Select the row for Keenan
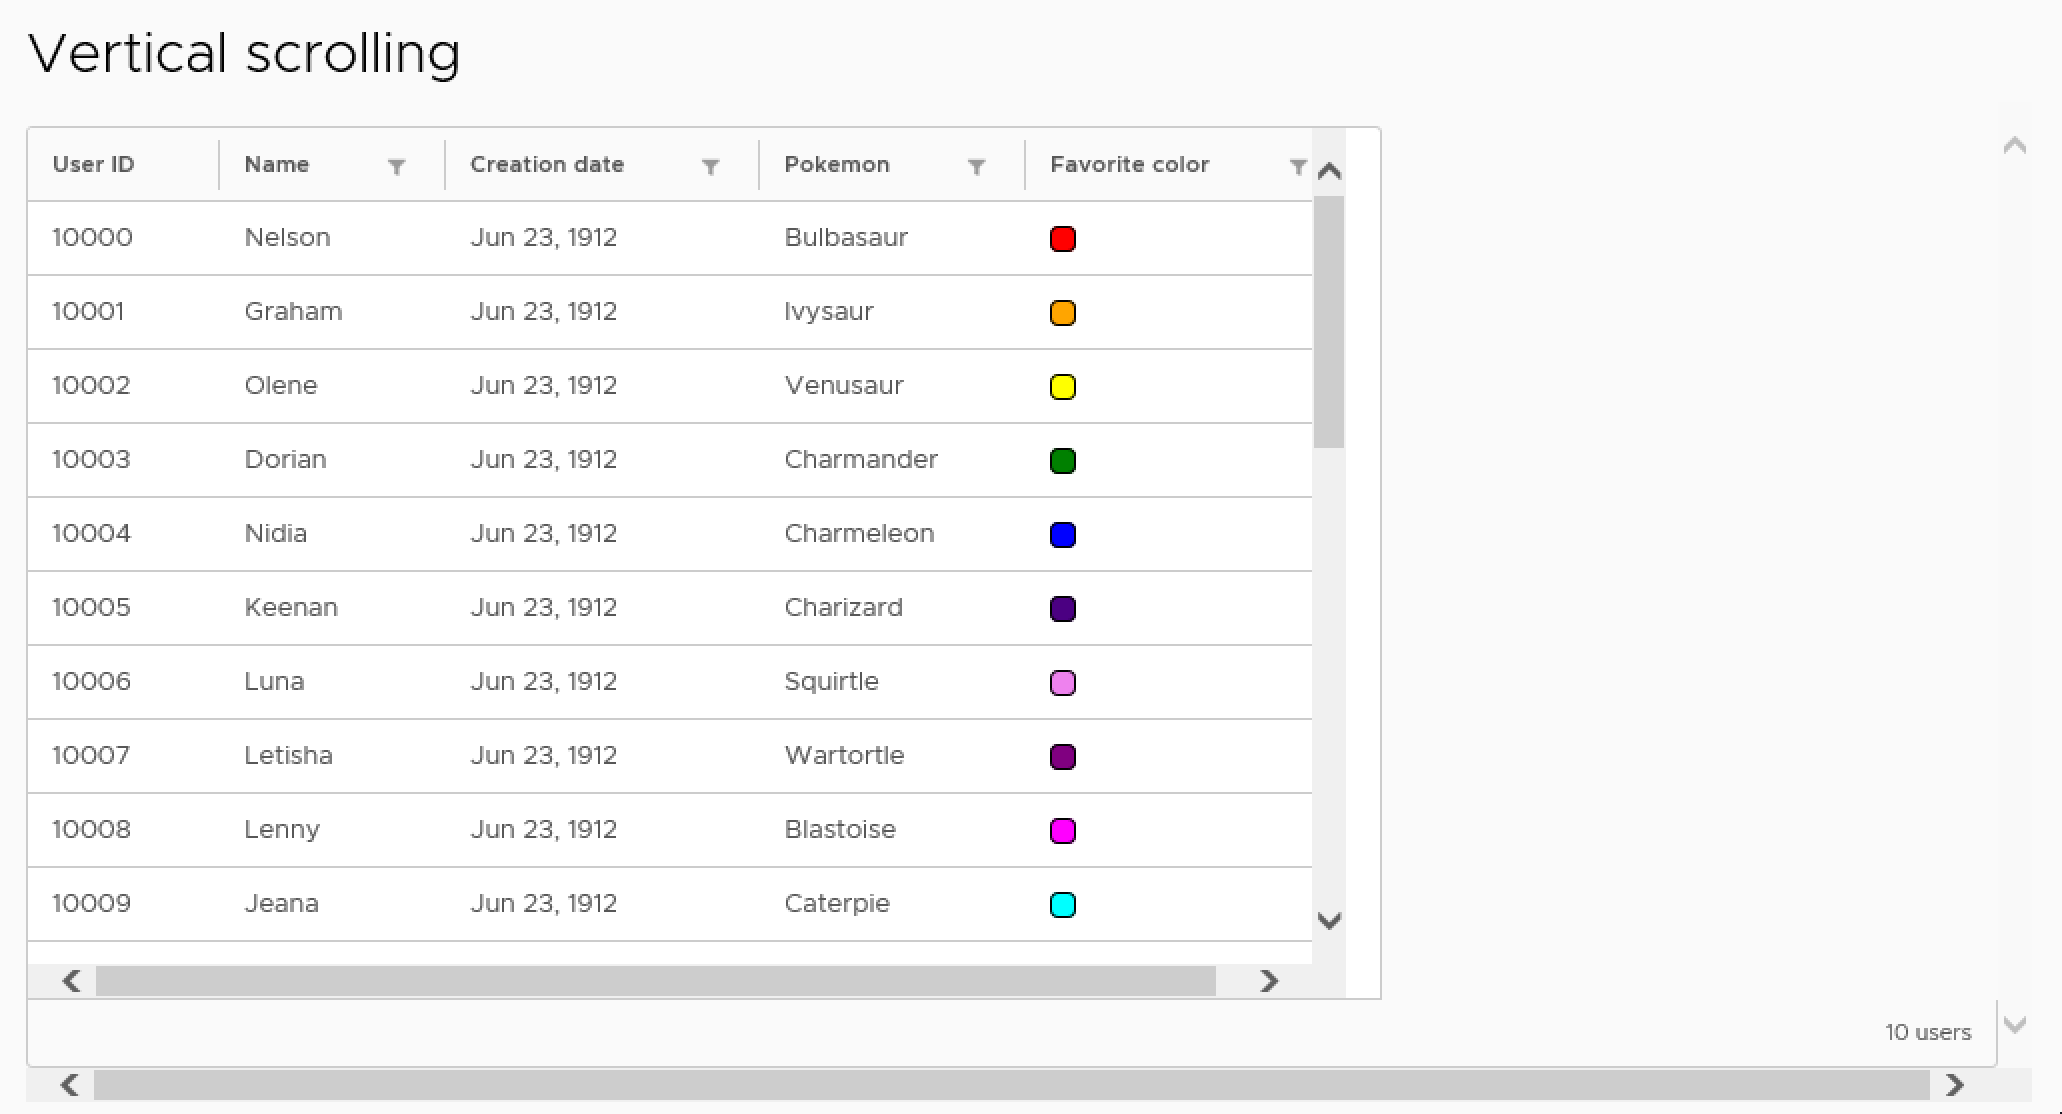This screenshot has height=1114, width=2062. pyautogui.click(x=290, y=607)
